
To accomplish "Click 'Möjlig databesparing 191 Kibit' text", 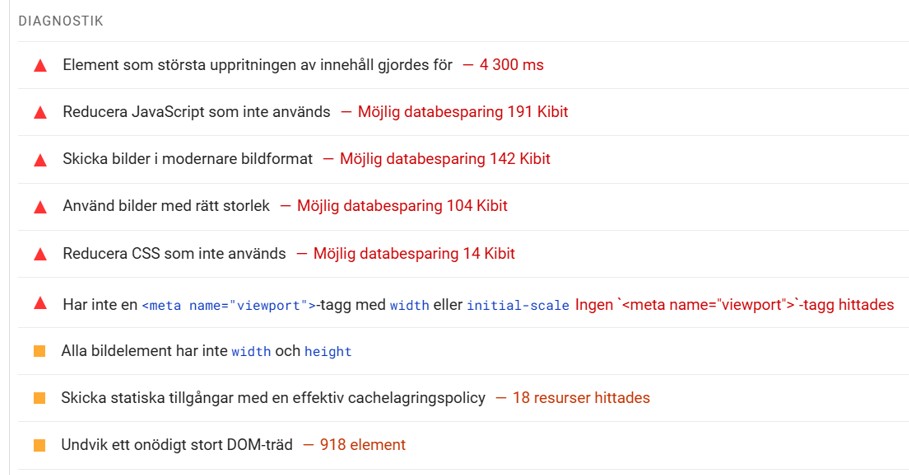I will (x=463, y=112).
